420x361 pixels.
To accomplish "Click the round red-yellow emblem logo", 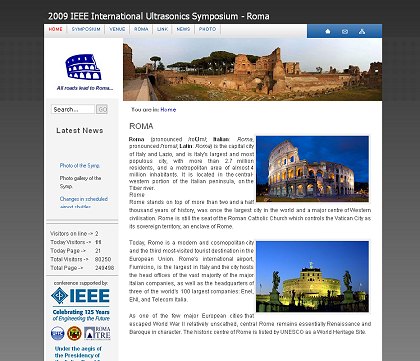I will pos(74,333).
